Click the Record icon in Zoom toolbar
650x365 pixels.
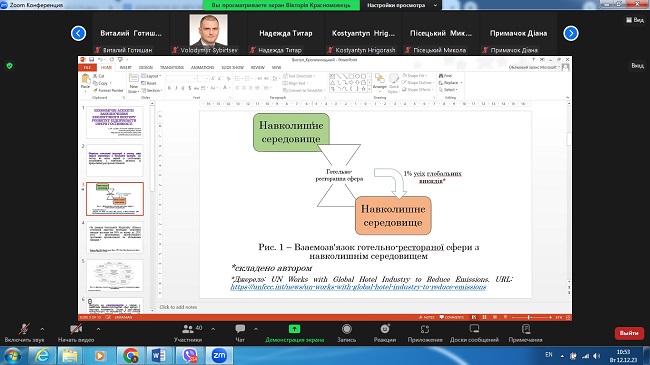(347, 329)
